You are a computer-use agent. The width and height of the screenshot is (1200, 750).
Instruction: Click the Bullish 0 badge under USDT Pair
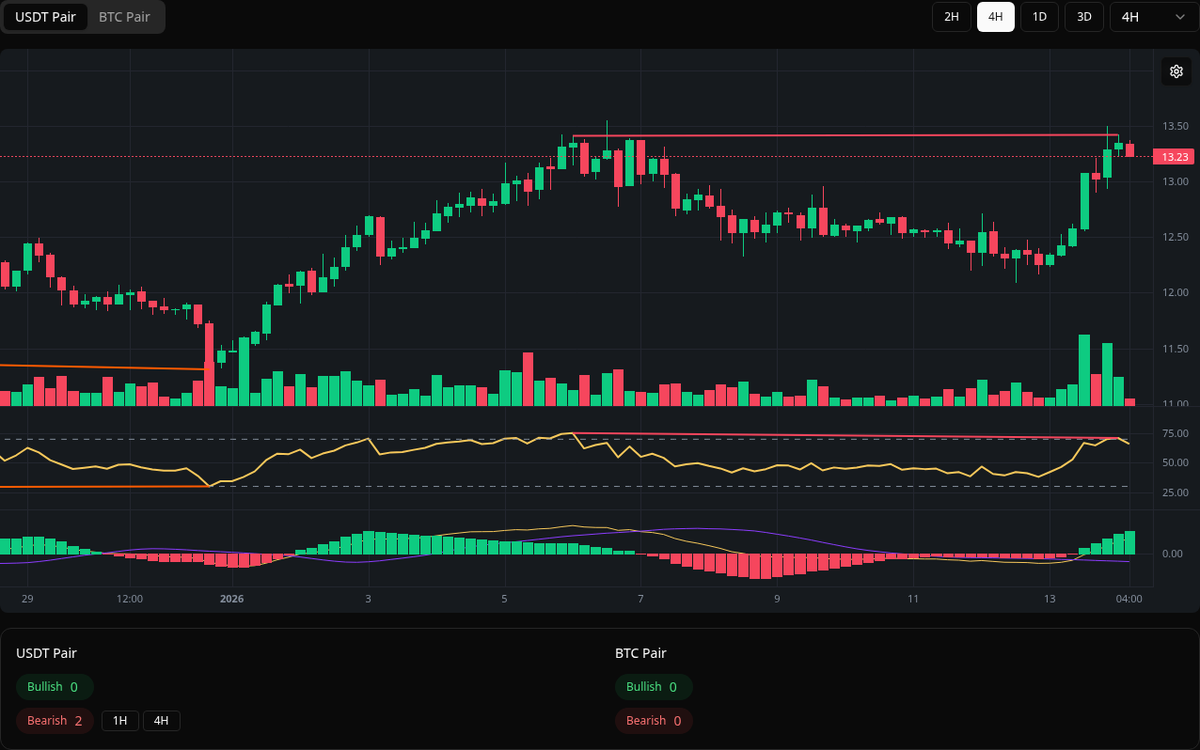[54, 686]
